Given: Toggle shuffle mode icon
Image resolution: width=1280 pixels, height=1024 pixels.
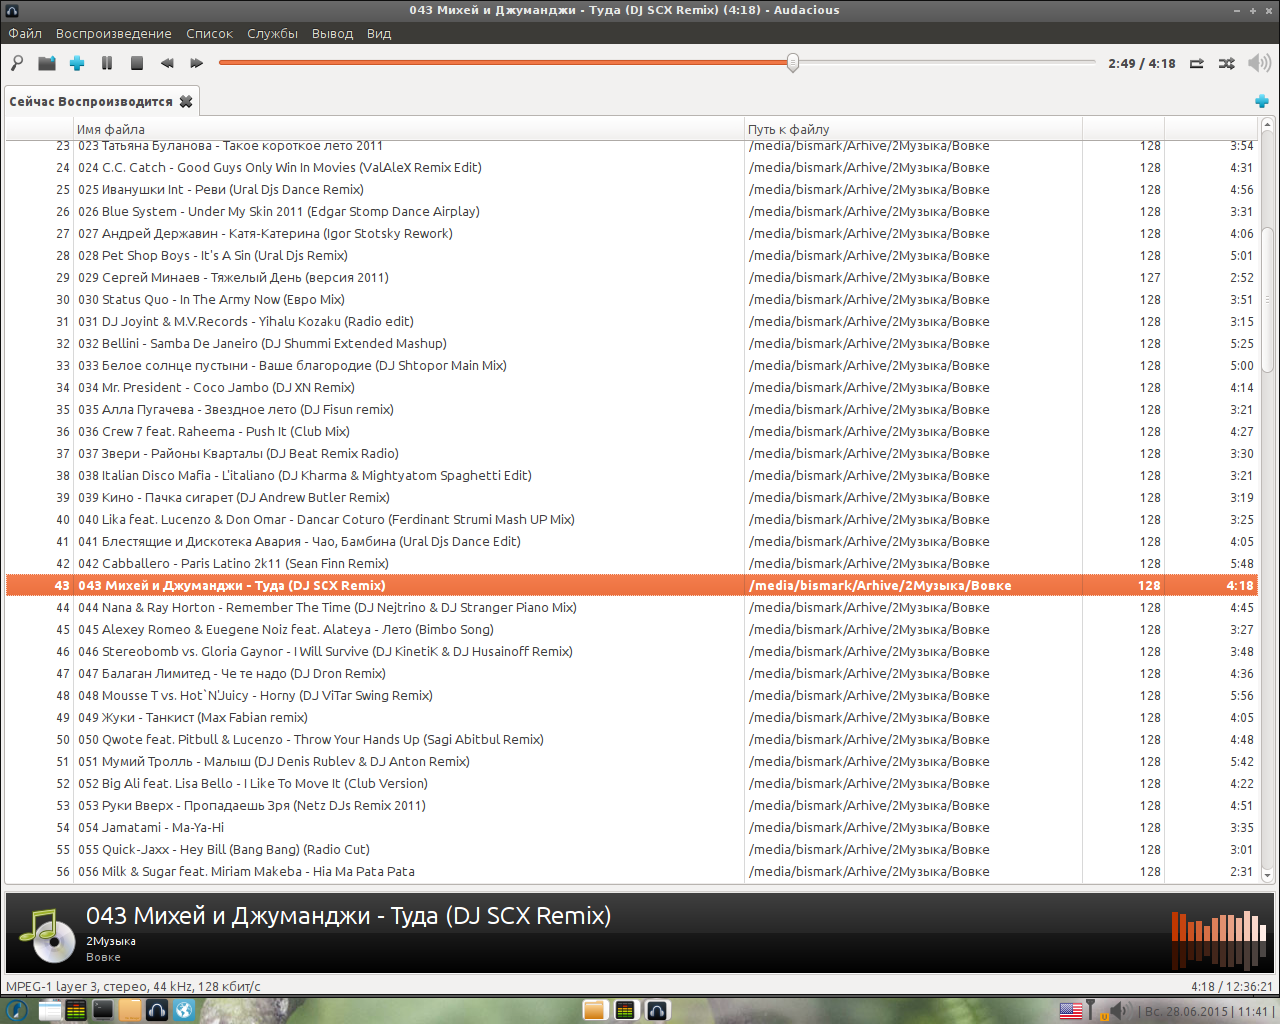Looking at the screenshot, I should click(1227, 63).
